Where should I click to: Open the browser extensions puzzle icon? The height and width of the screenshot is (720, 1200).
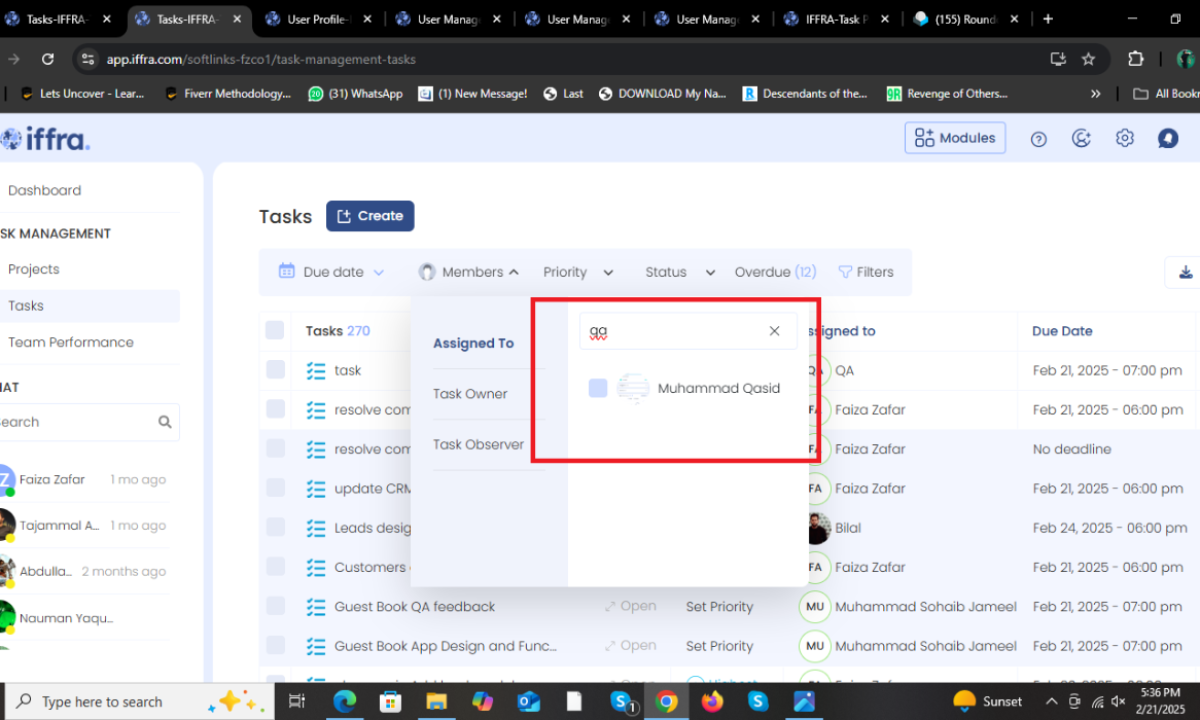[x=1135, y=59]
